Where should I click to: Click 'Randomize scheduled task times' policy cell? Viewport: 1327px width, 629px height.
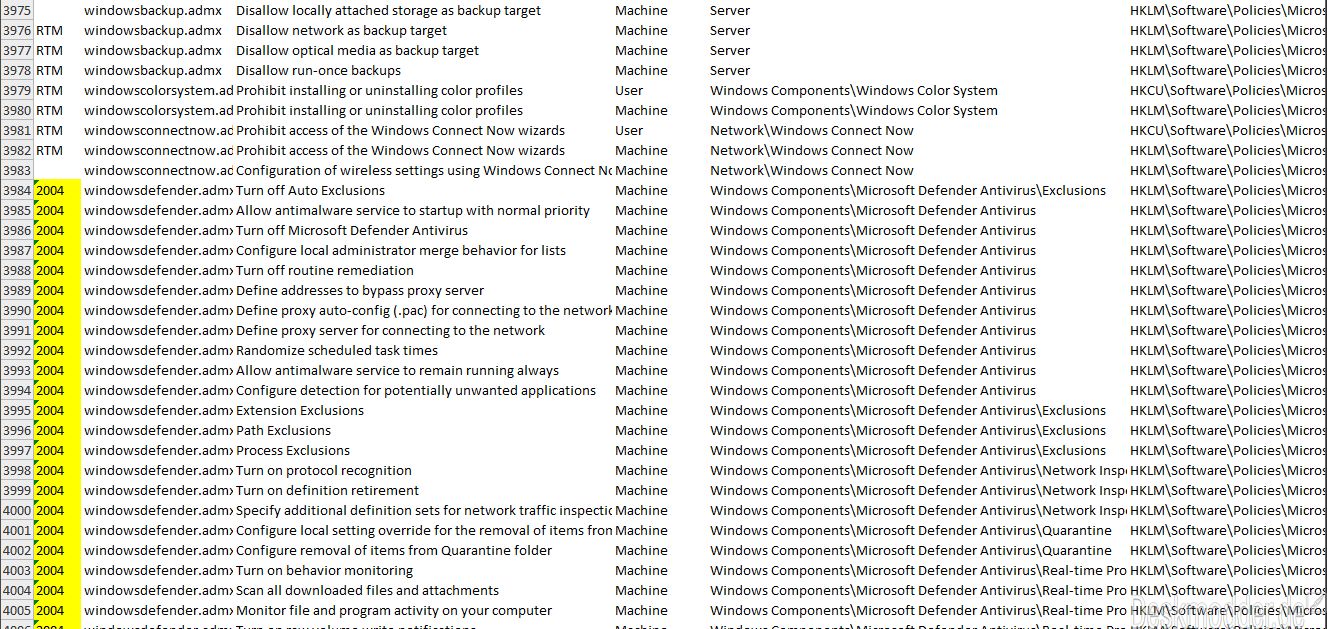click(336, 350)
